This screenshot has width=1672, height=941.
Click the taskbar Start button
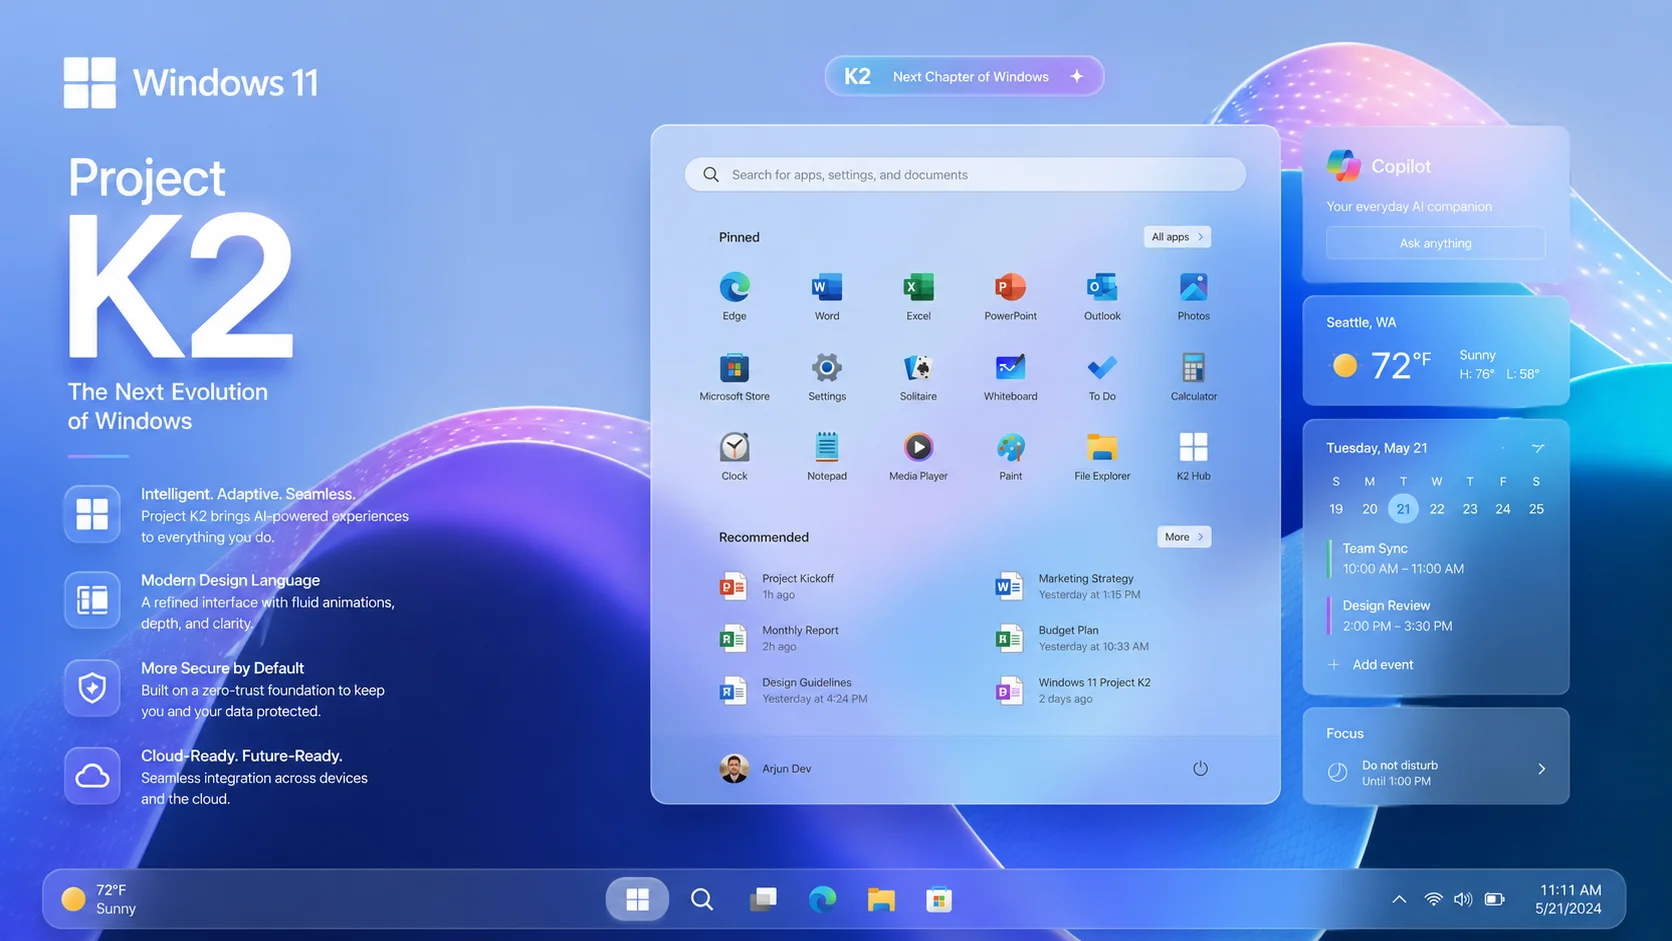[637, 899]
